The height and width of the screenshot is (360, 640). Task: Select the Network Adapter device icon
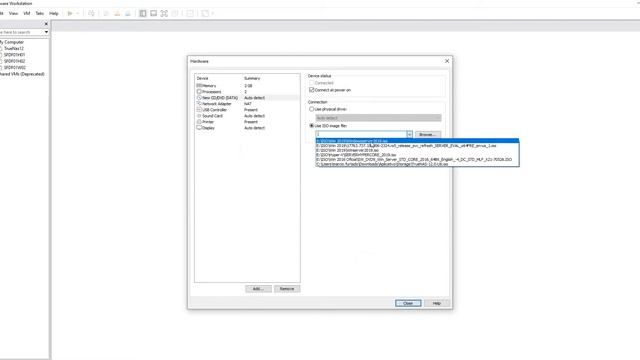point(199,104)
